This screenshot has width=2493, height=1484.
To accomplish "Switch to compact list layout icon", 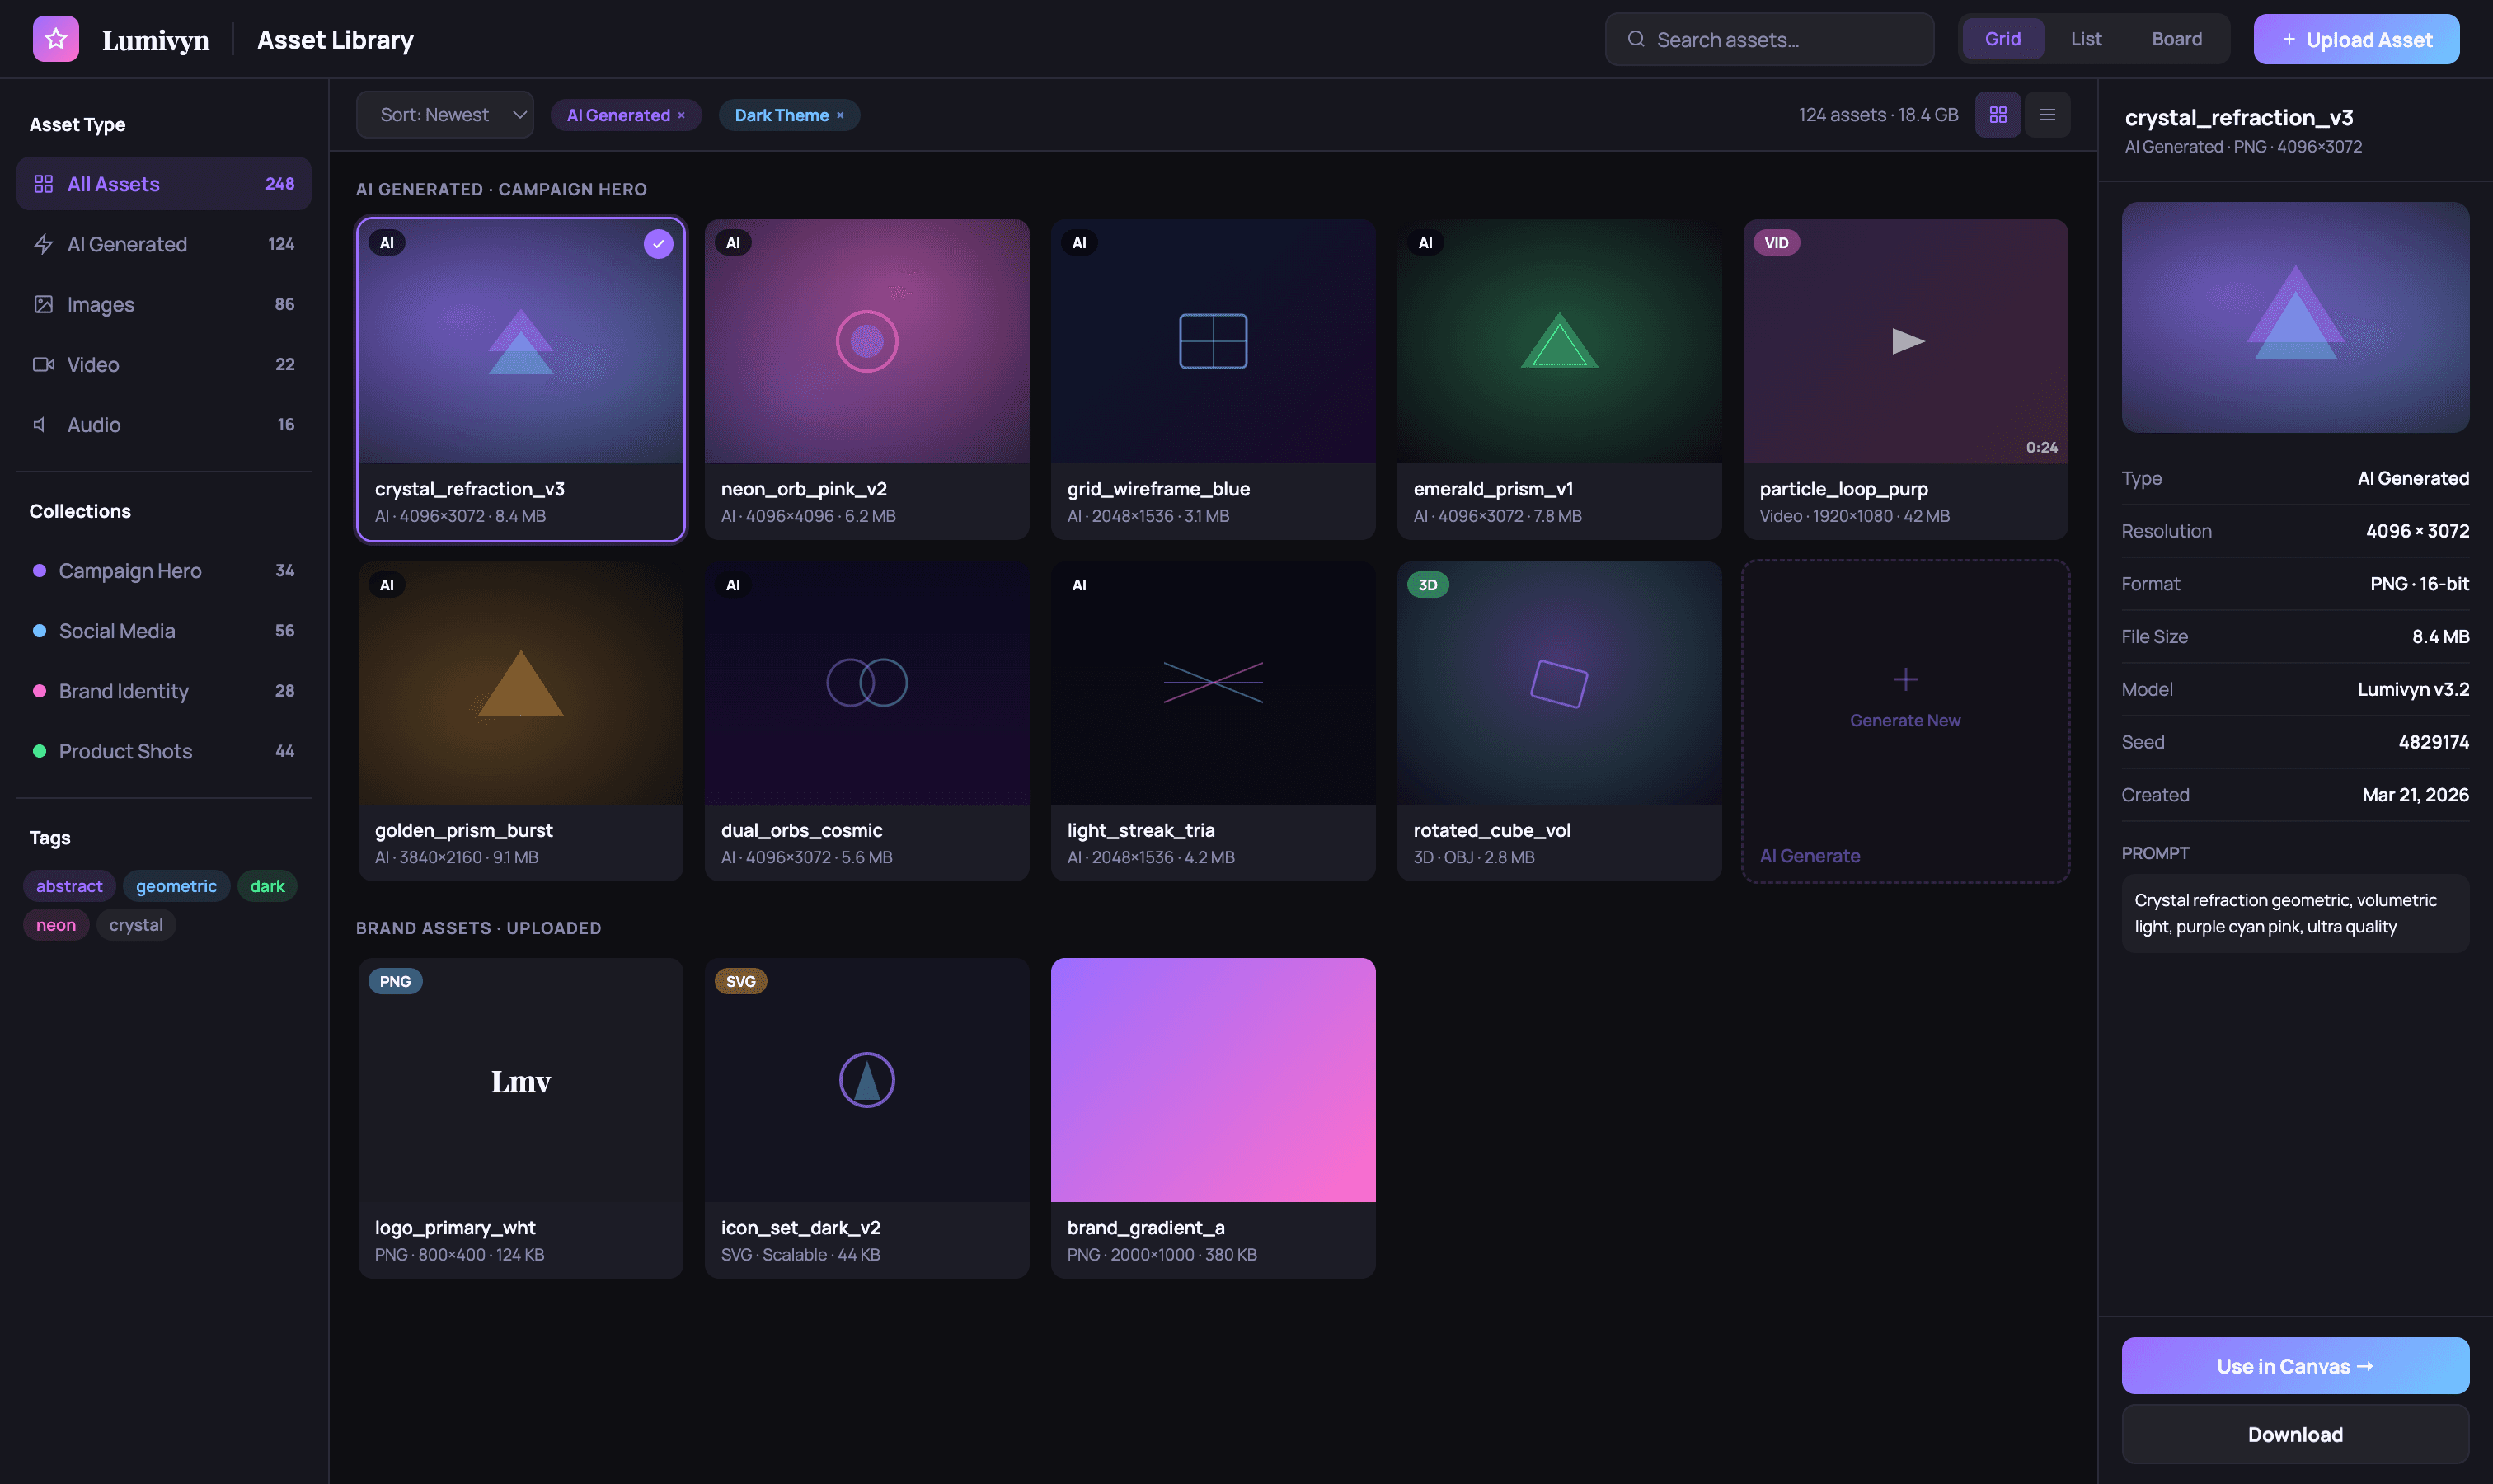I will [2048, 114].
